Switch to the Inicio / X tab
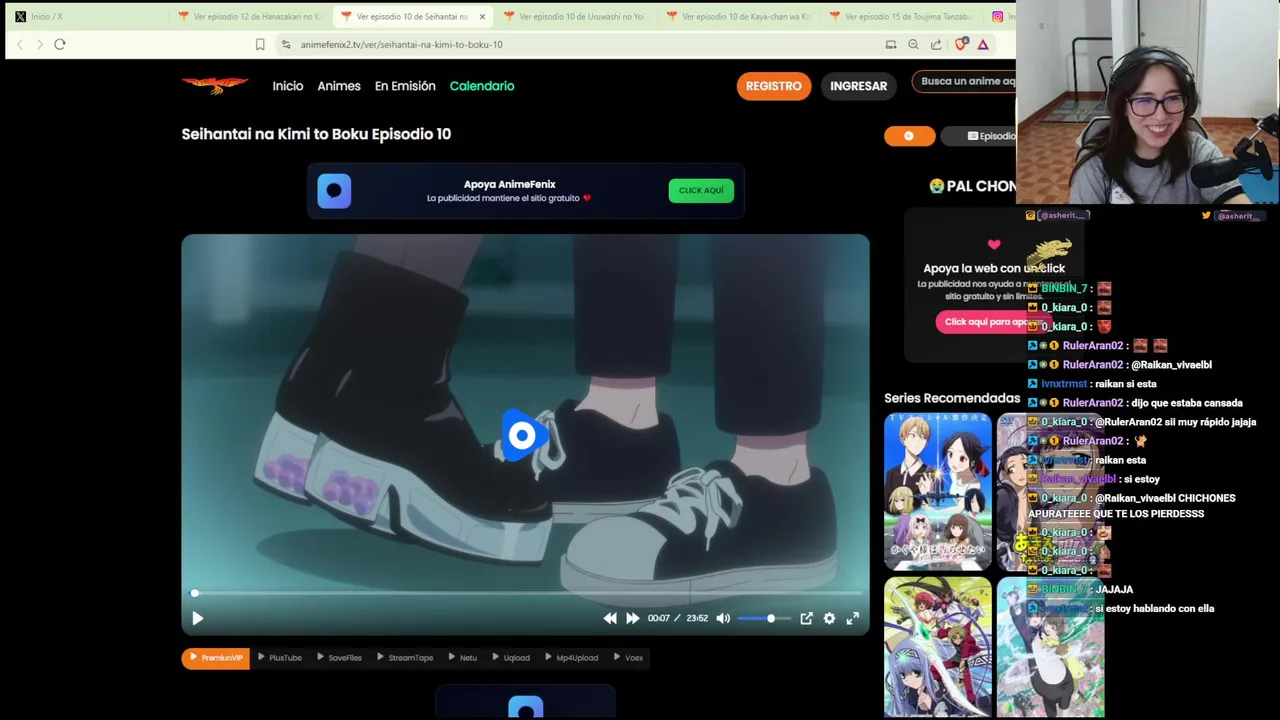Image resolution: width=1280 pixels, height=720 pixels. 85,17
